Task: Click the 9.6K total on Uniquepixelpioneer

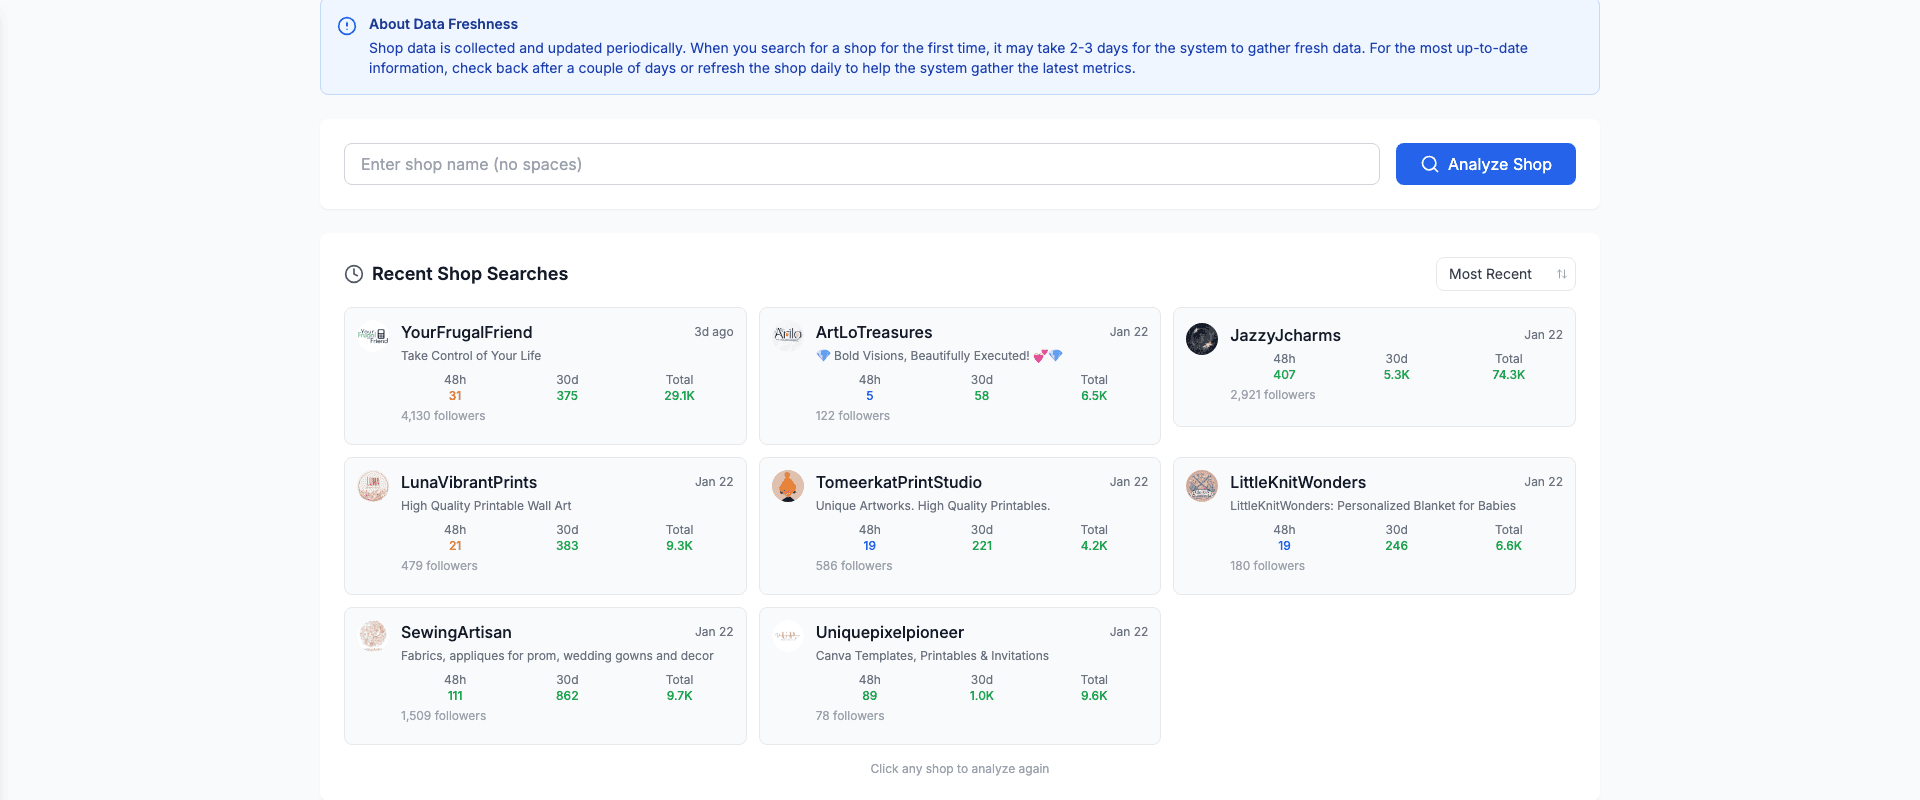Action: pyautogui.click(x=1094, y=696)
